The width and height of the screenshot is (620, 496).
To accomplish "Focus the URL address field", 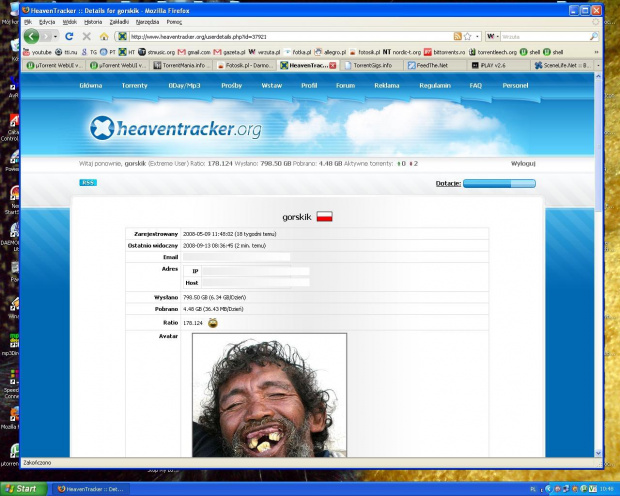I will (291, 36).
